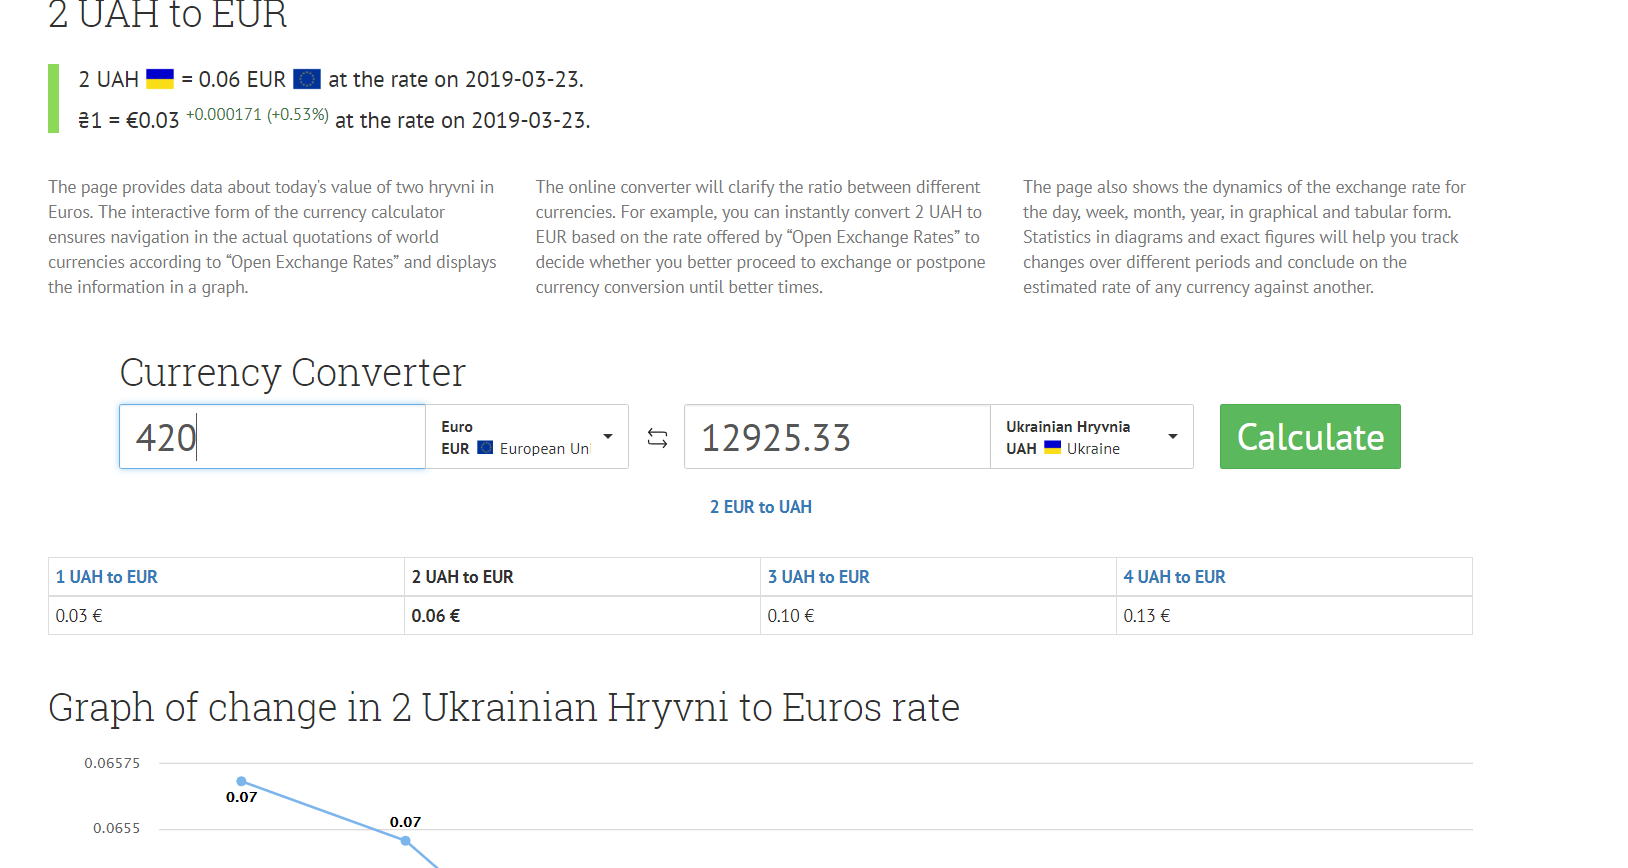Click the swap currencies arrows icon
Screen dimensions: 1628x868
click(657, 438)
